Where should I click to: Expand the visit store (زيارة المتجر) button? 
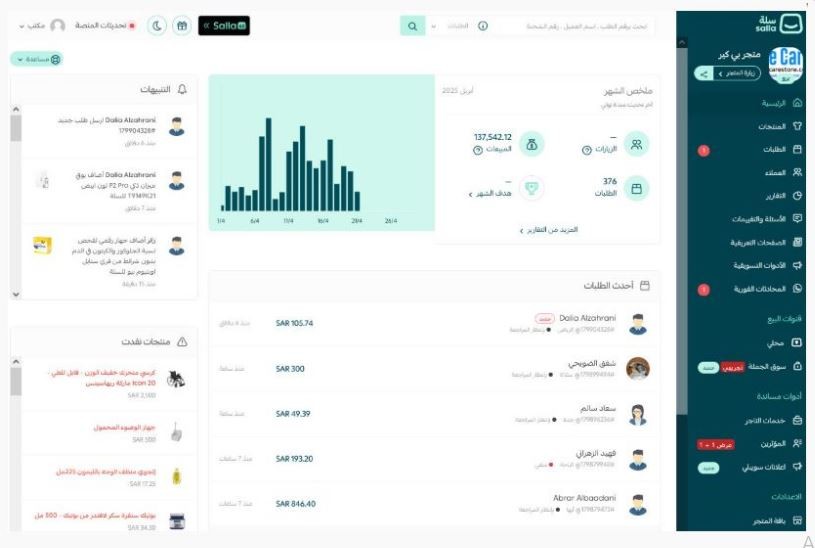[x=737, y=73]
